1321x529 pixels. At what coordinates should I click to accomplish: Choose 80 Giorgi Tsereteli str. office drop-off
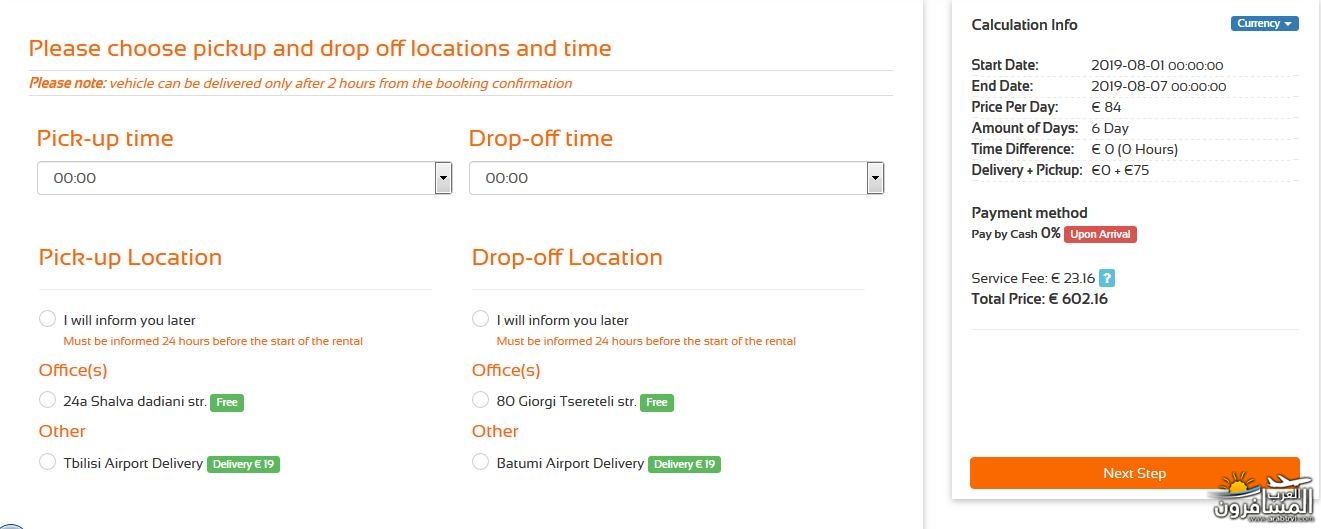pyautogui.click(x=480, y=400)
